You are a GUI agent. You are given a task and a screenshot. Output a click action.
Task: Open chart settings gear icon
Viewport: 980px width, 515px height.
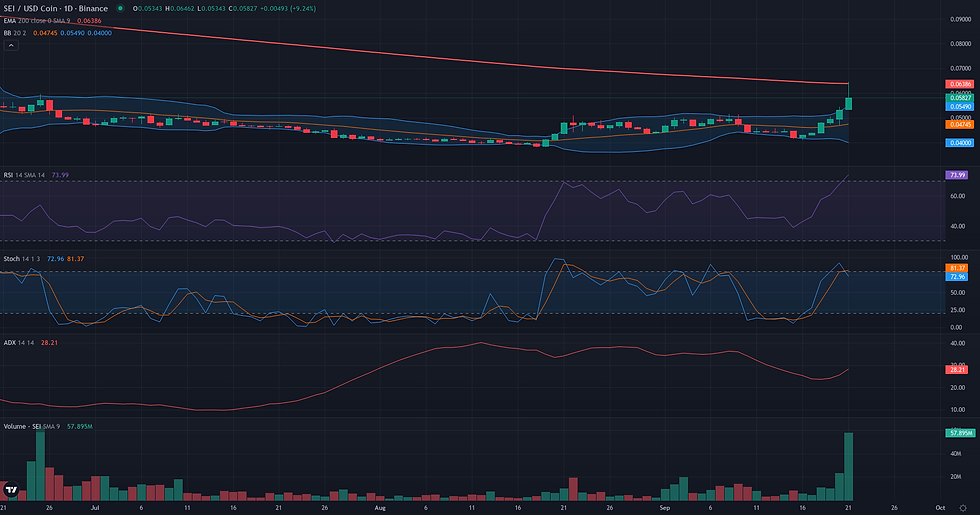pyautogui.click(x=962, y=508)
